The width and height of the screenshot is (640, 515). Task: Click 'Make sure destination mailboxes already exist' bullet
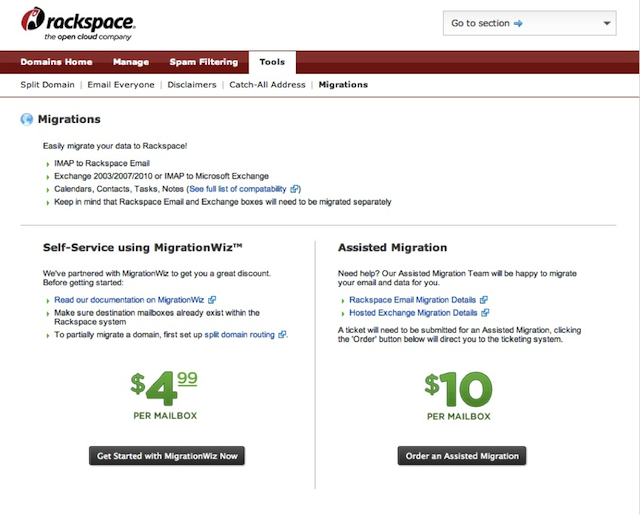157,317
